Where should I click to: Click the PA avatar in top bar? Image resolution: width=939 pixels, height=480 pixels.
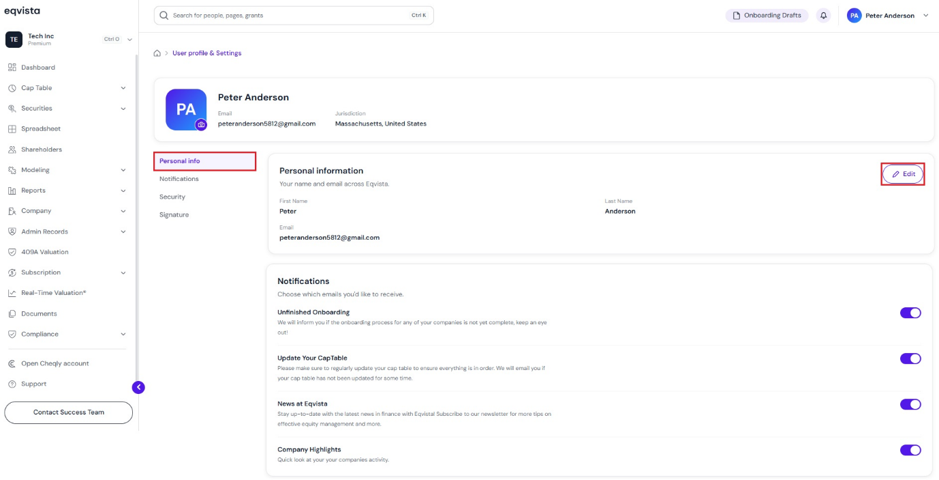coord(854,16)
